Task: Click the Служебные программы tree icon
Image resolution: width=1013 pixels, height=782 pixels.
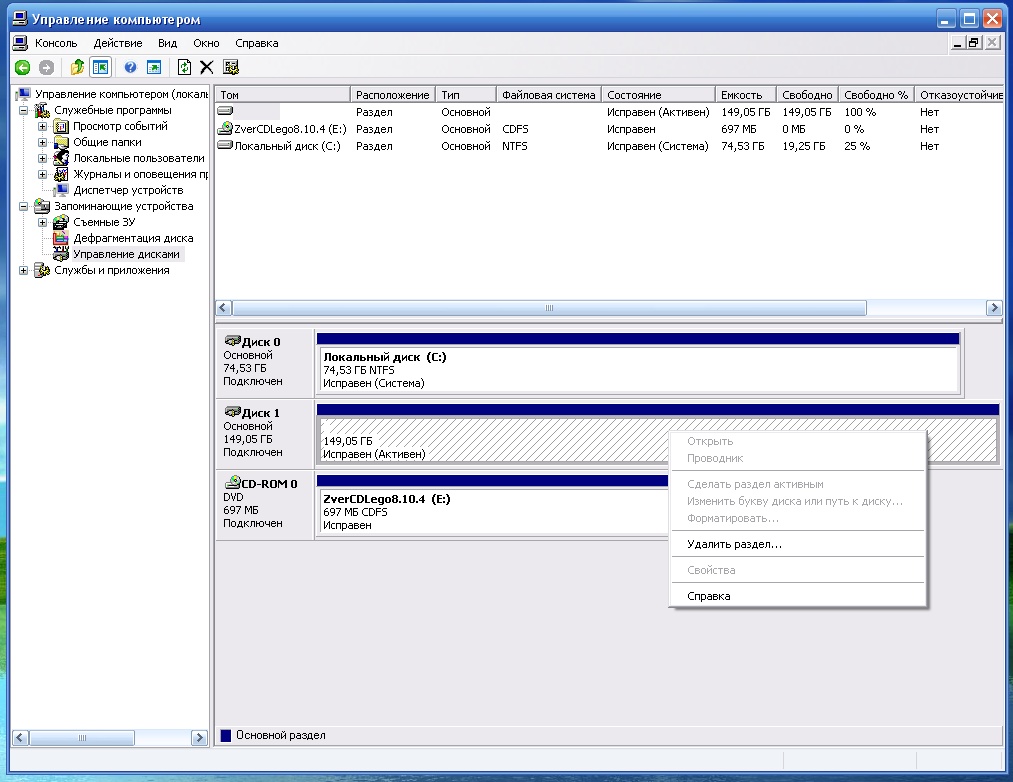Action: pyautogui.click(x=43, y=111)
